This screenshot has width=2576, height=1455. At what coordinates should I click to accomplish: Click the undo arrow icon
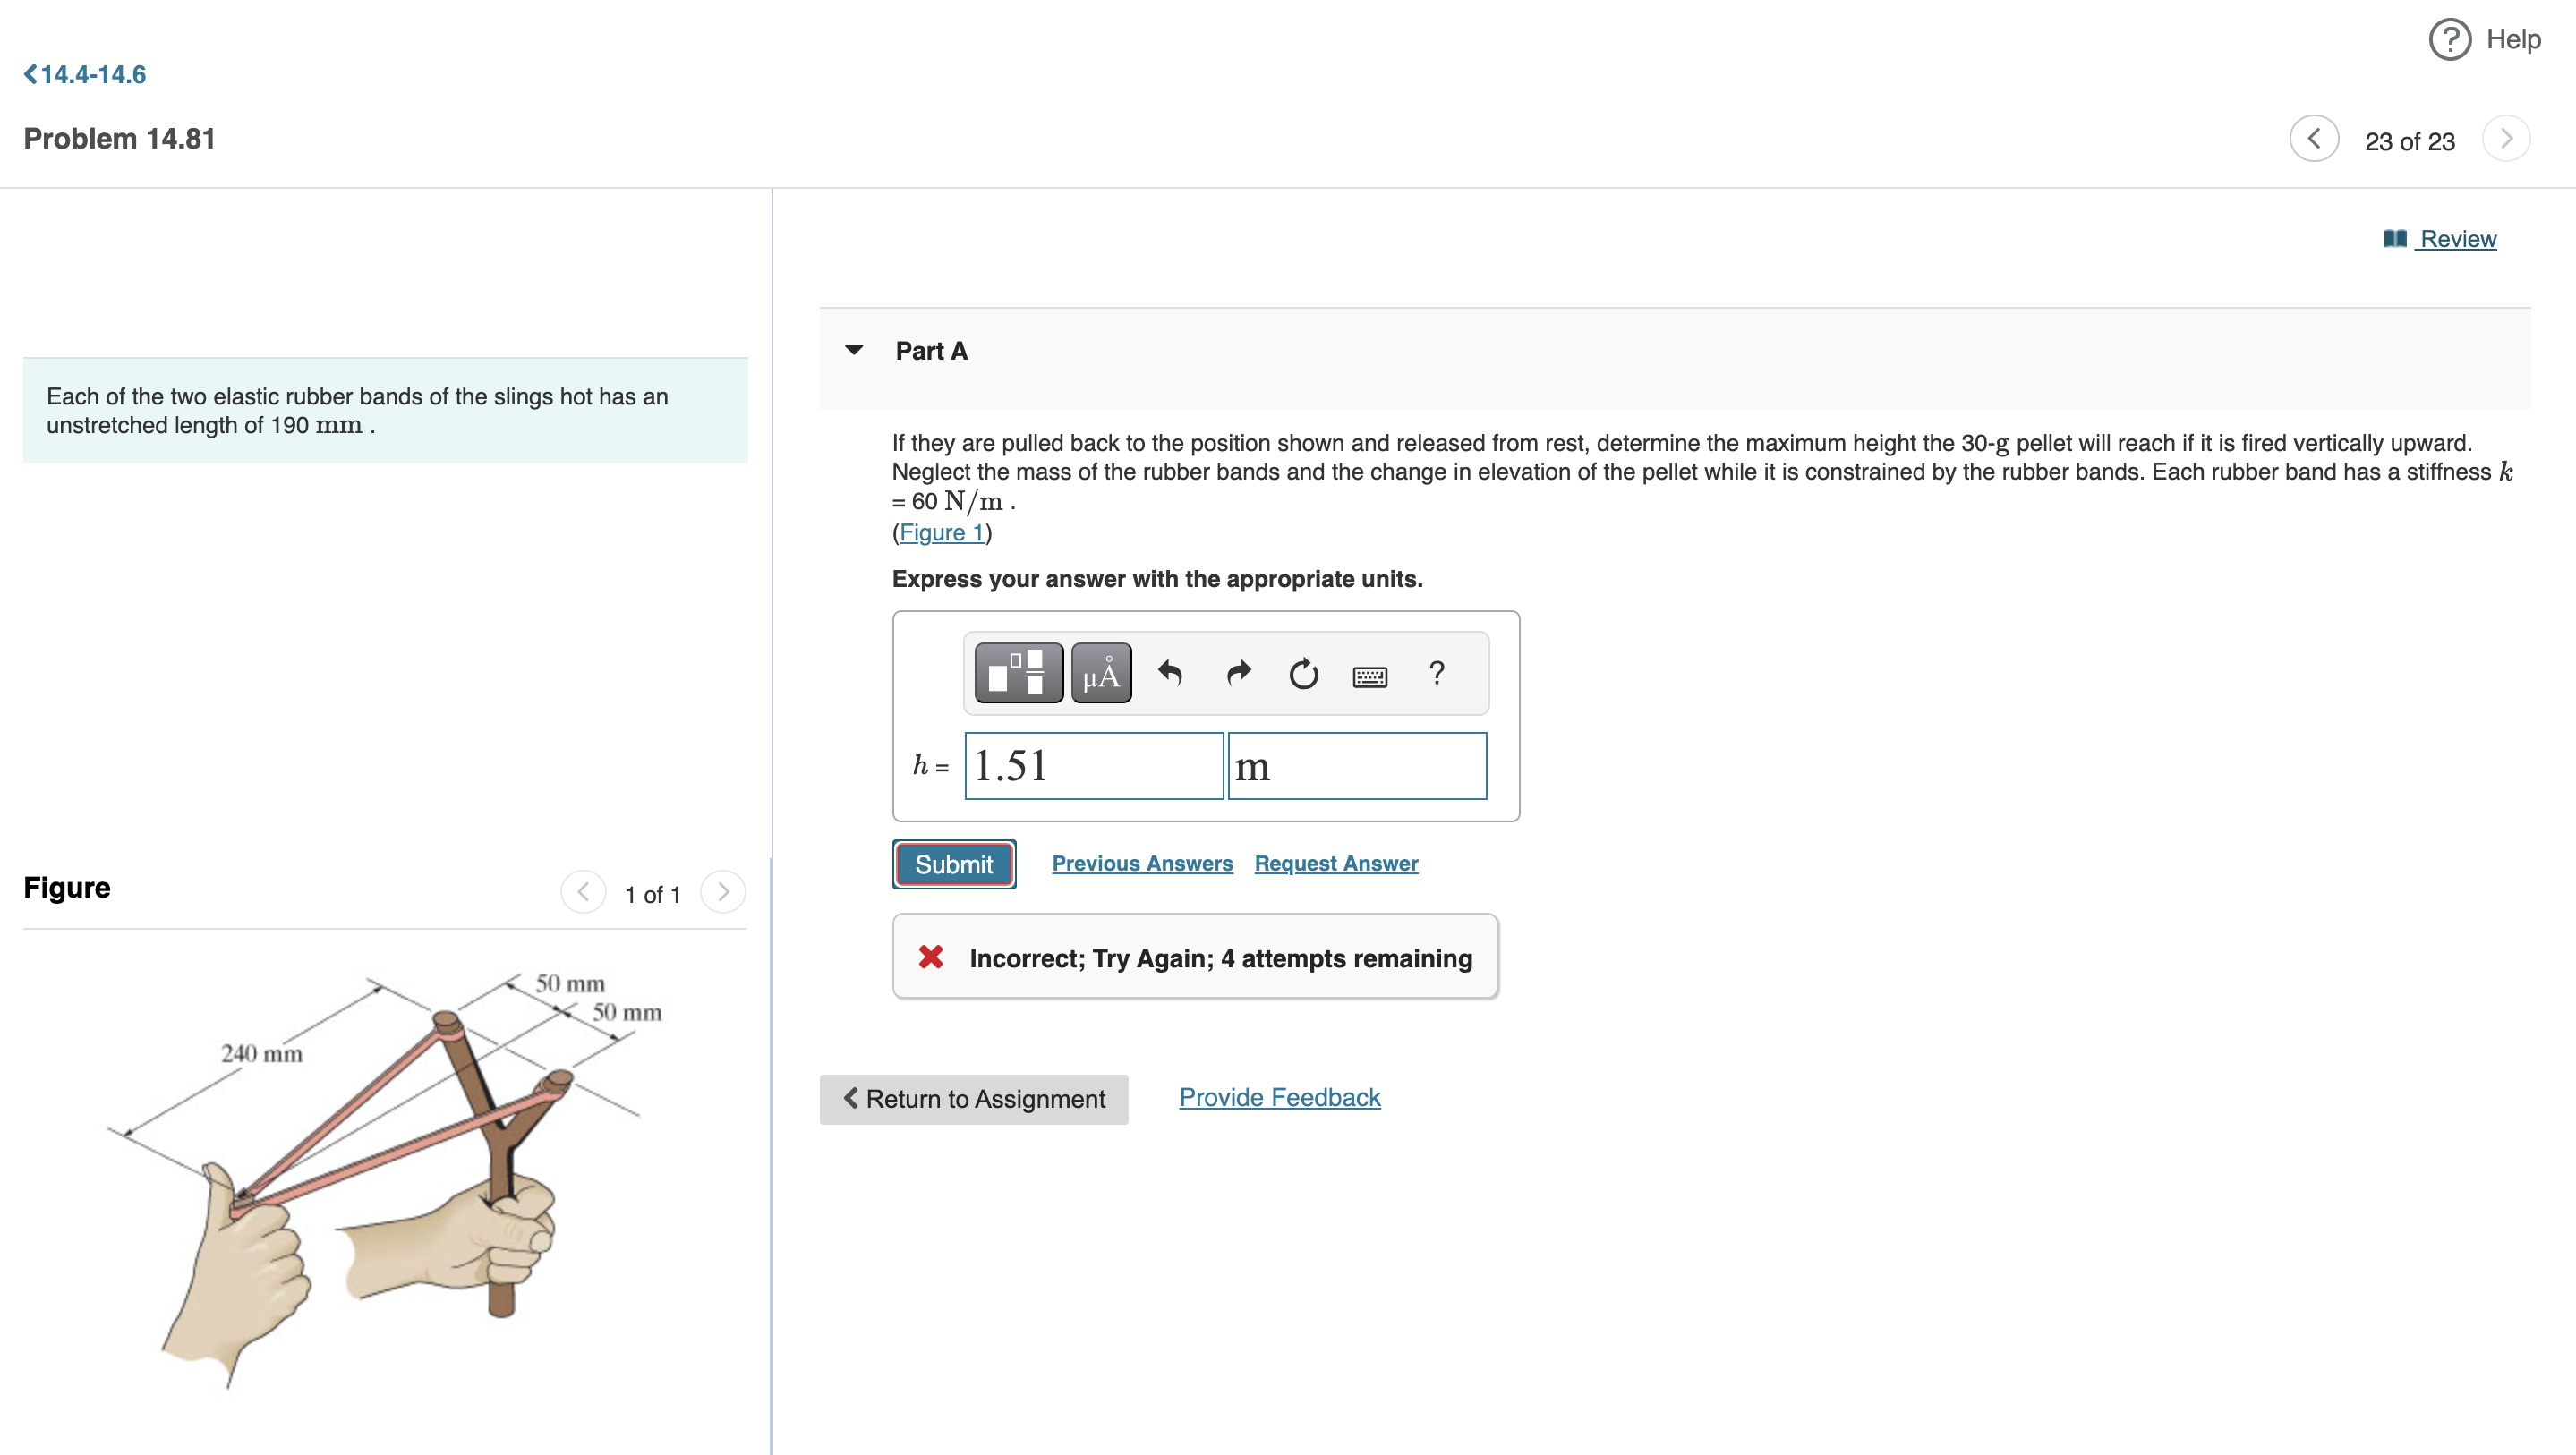point(1169,673)
